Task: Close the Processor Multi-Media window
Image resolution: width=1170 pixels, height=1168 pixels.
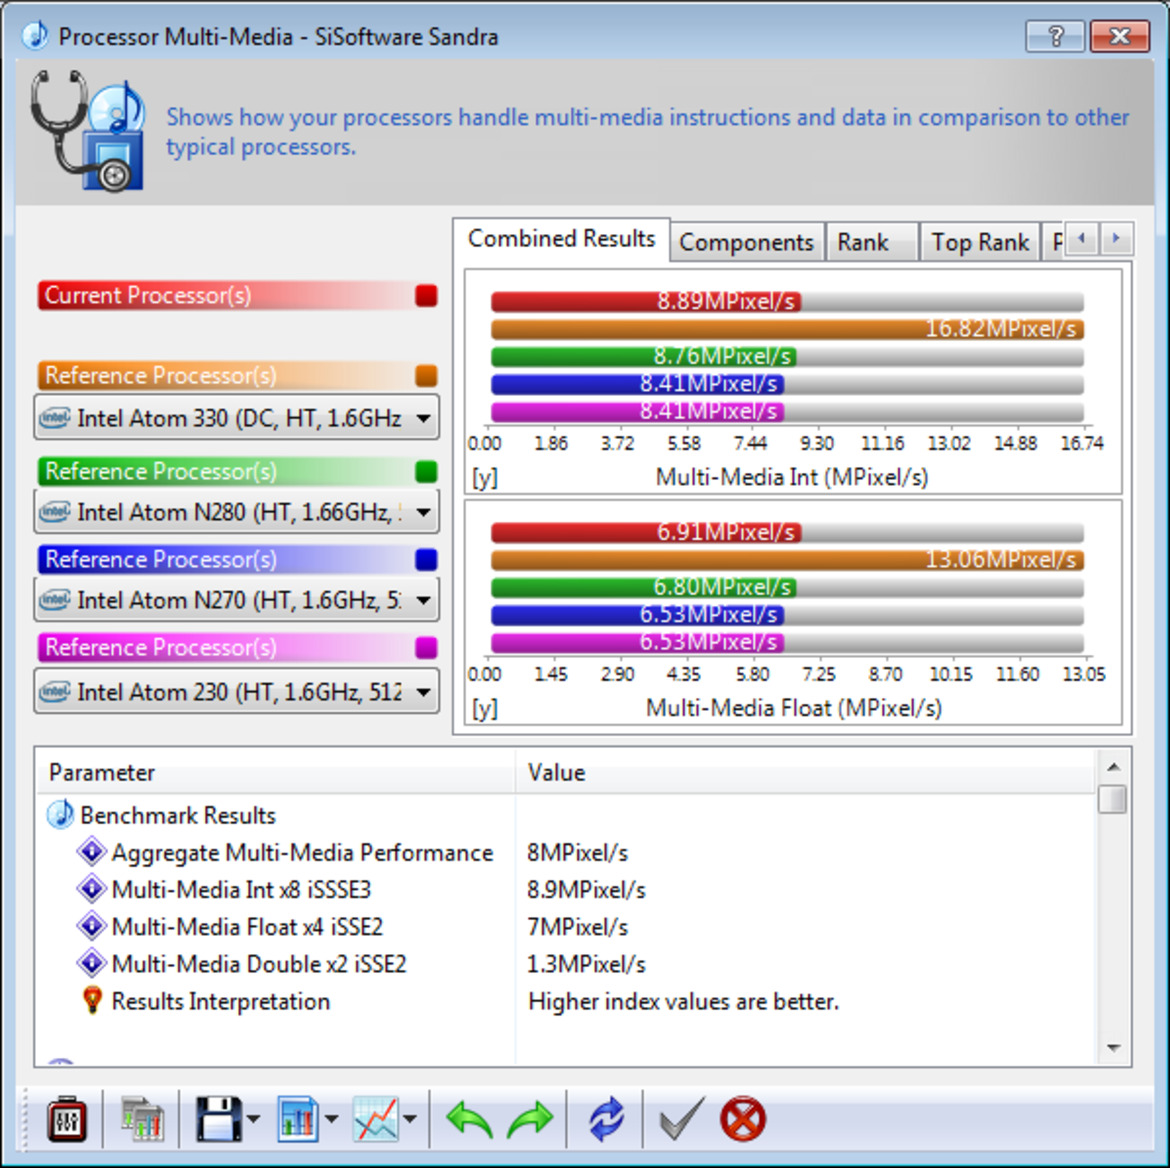Action: coord(1119,36)
